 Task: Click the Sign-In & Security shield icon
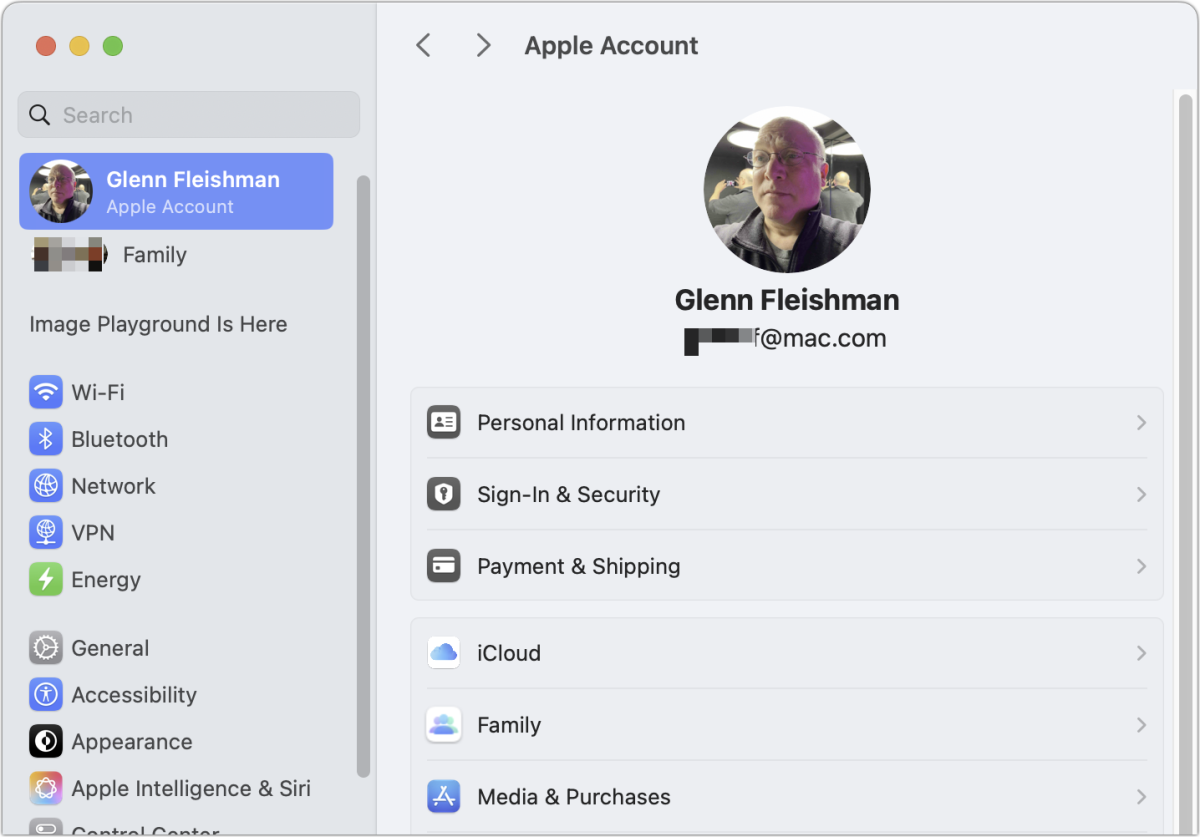pos(443,494)
